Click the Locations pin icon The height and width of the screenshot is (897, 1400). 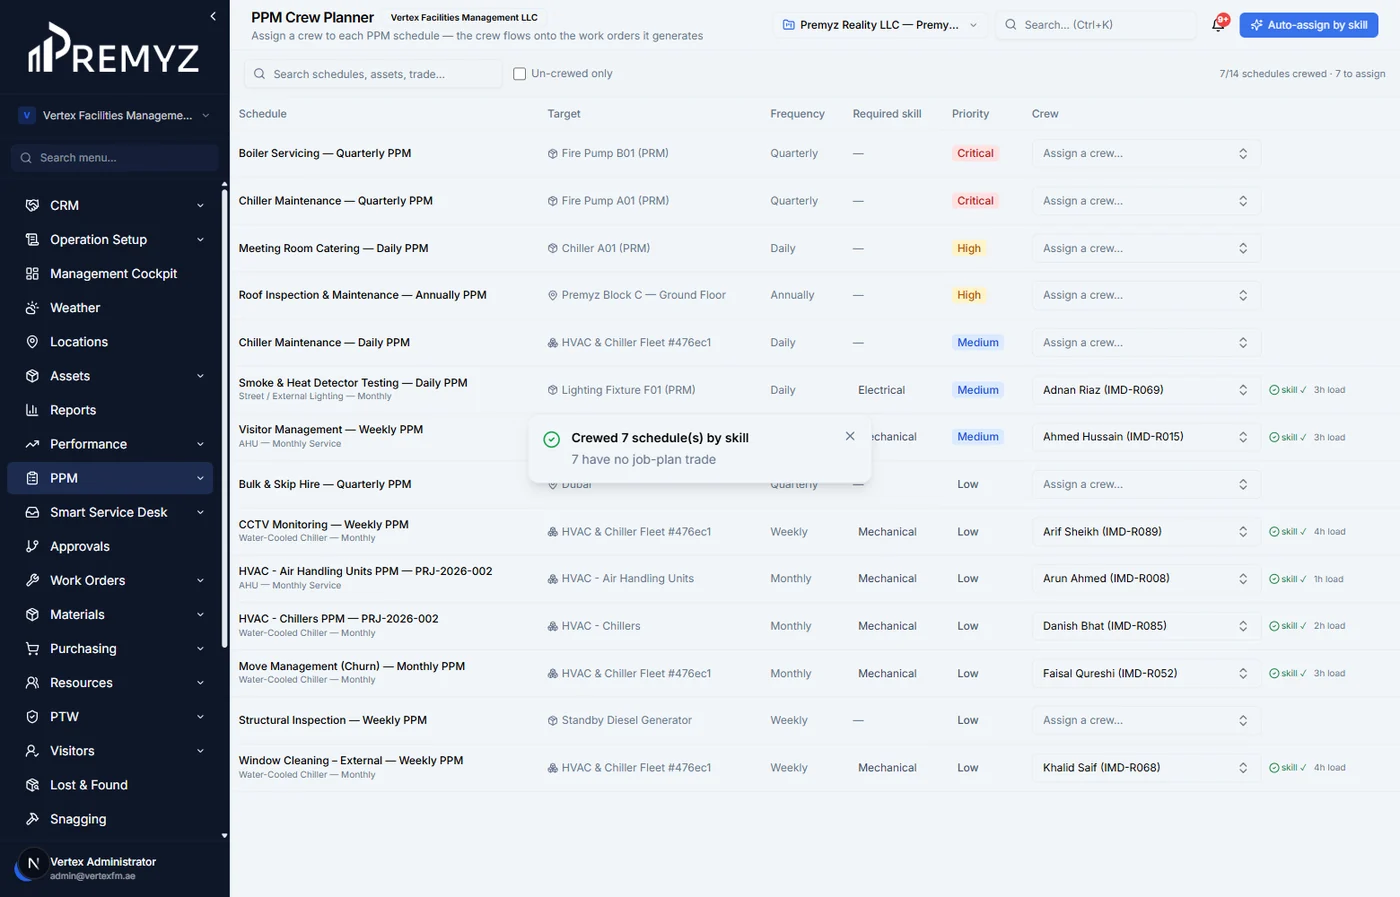[x=32, y=341]
